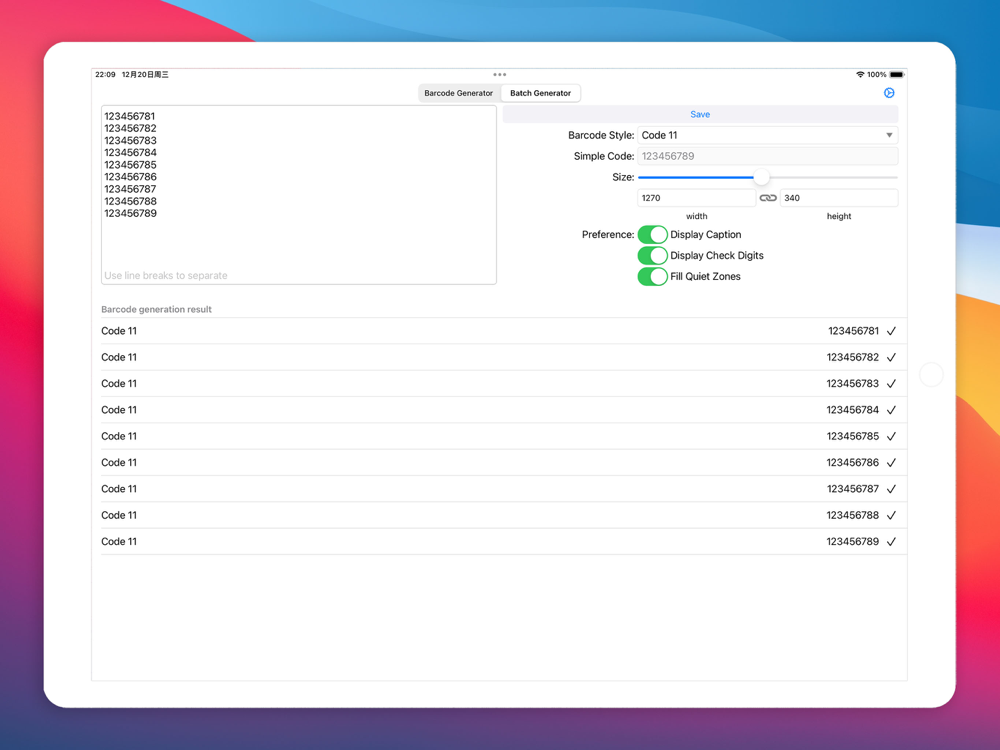1000x750 pixels.
Task: Click checkmark for 123456781 result
Action: pos(892,331)
